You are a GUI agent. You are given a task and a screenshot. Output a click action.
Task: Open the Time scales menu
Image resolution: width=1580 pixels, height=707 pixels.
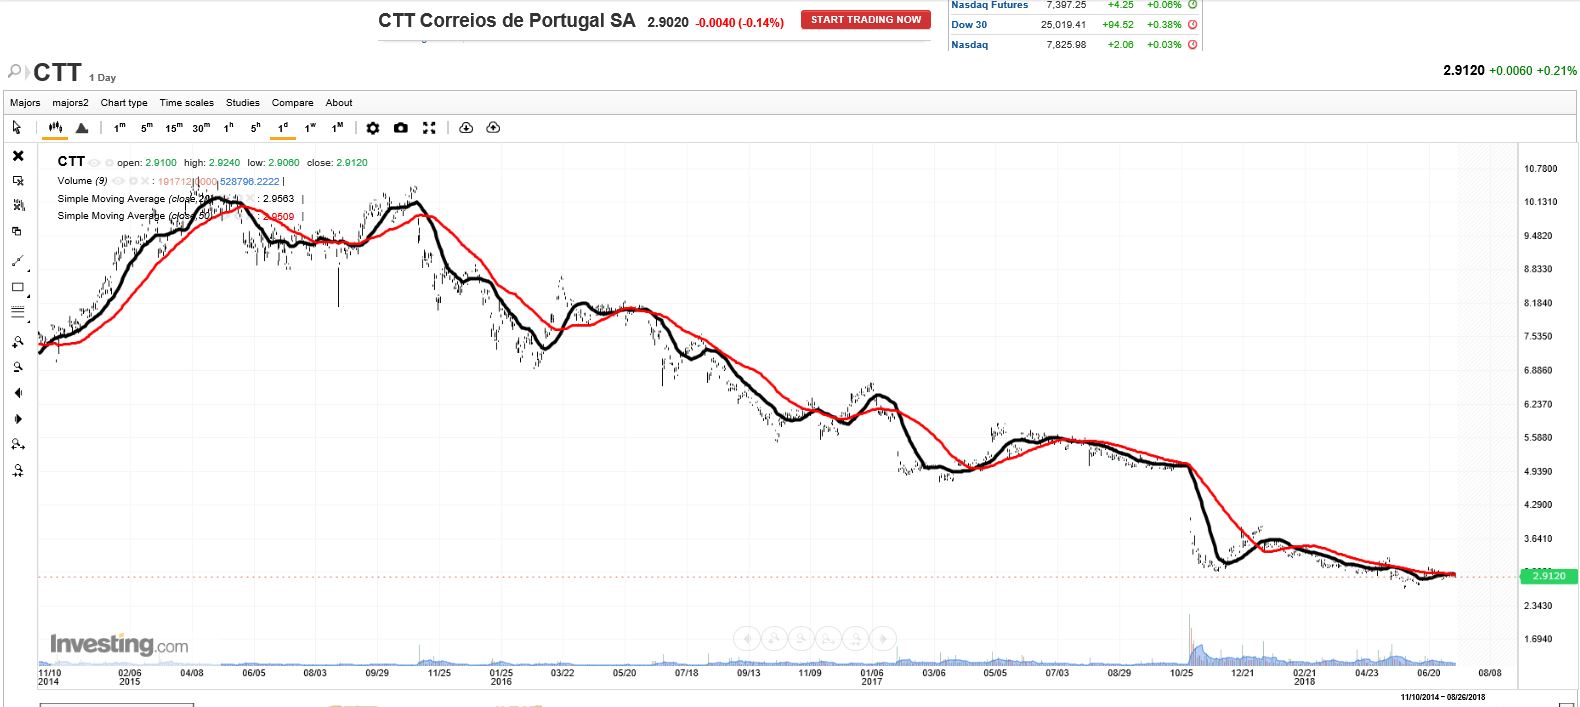[x=187, y=103]
